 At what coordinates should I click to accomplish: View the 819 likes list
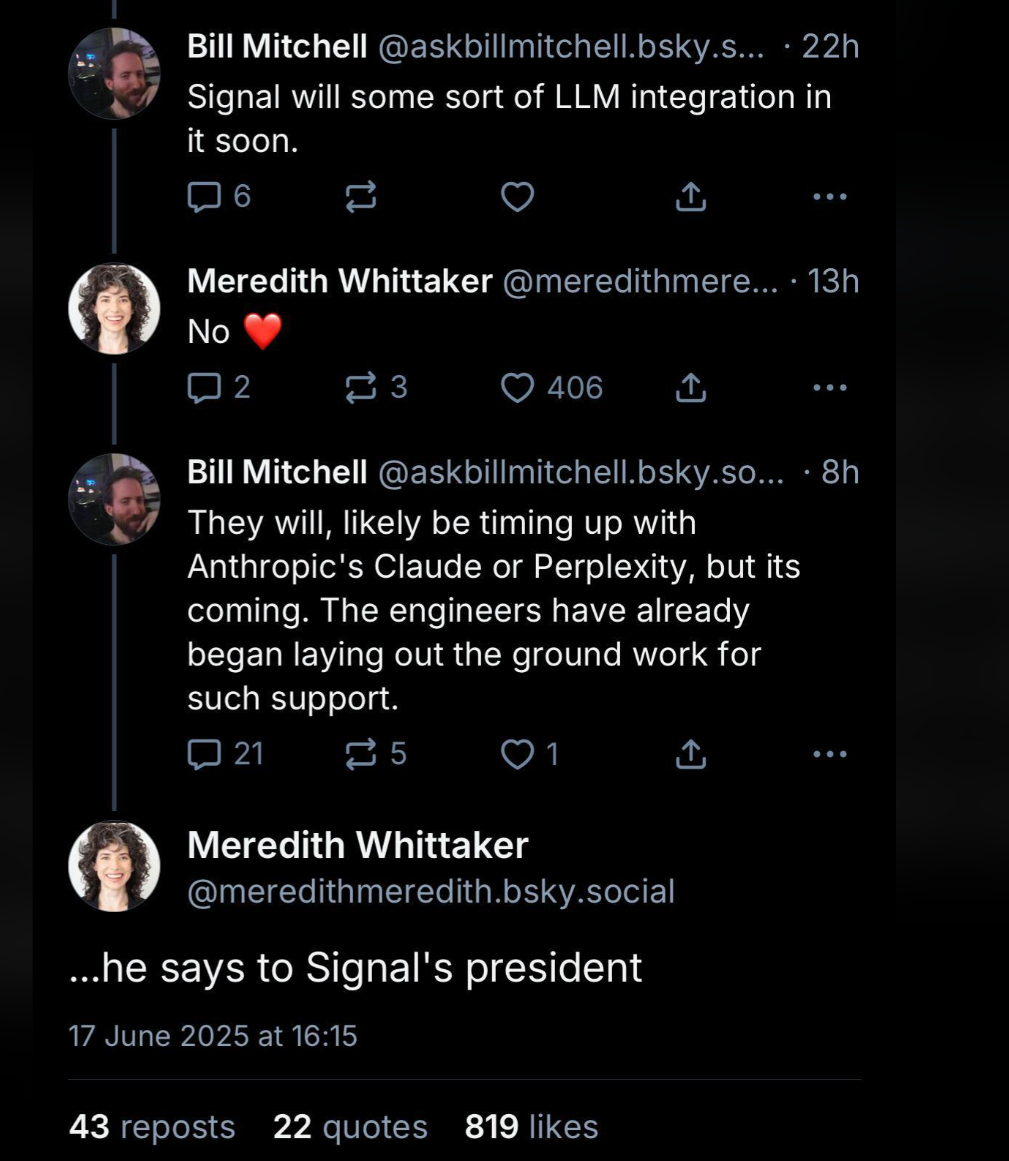click(531, 1127)
